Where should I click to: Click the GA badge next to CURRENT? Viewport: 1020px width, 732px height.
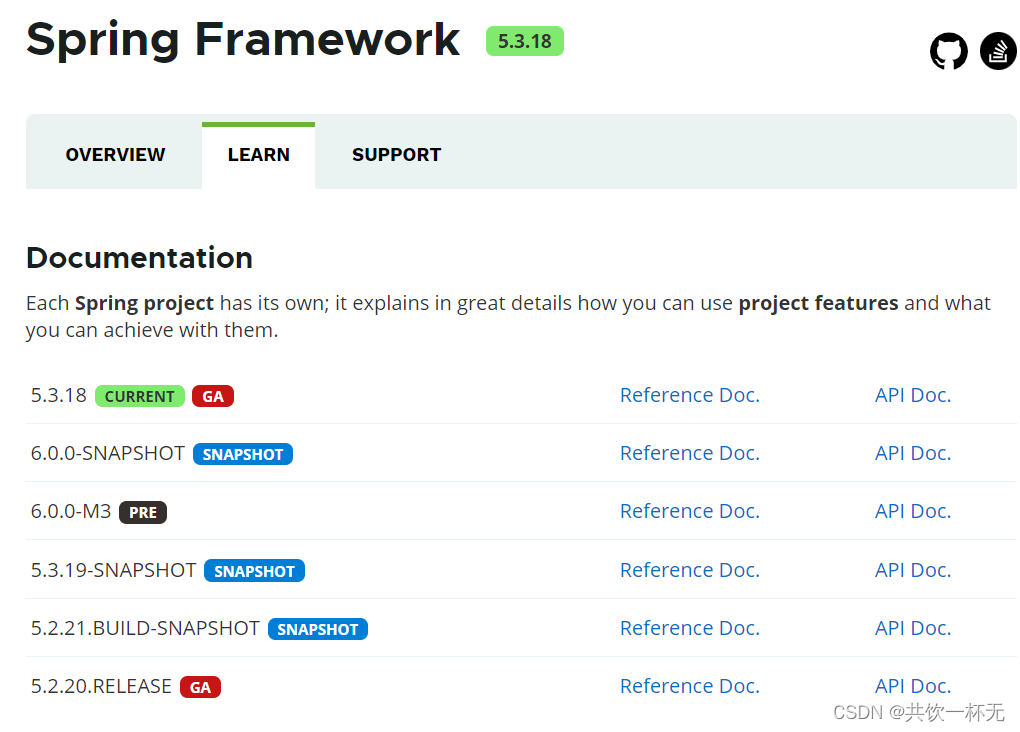coord(213,396)
